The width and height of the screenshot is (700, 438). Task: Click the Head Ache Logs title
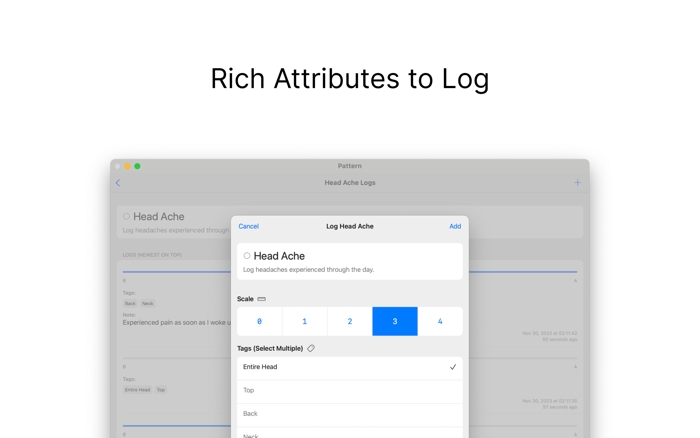pyautogui.click(x=350, y=183)
